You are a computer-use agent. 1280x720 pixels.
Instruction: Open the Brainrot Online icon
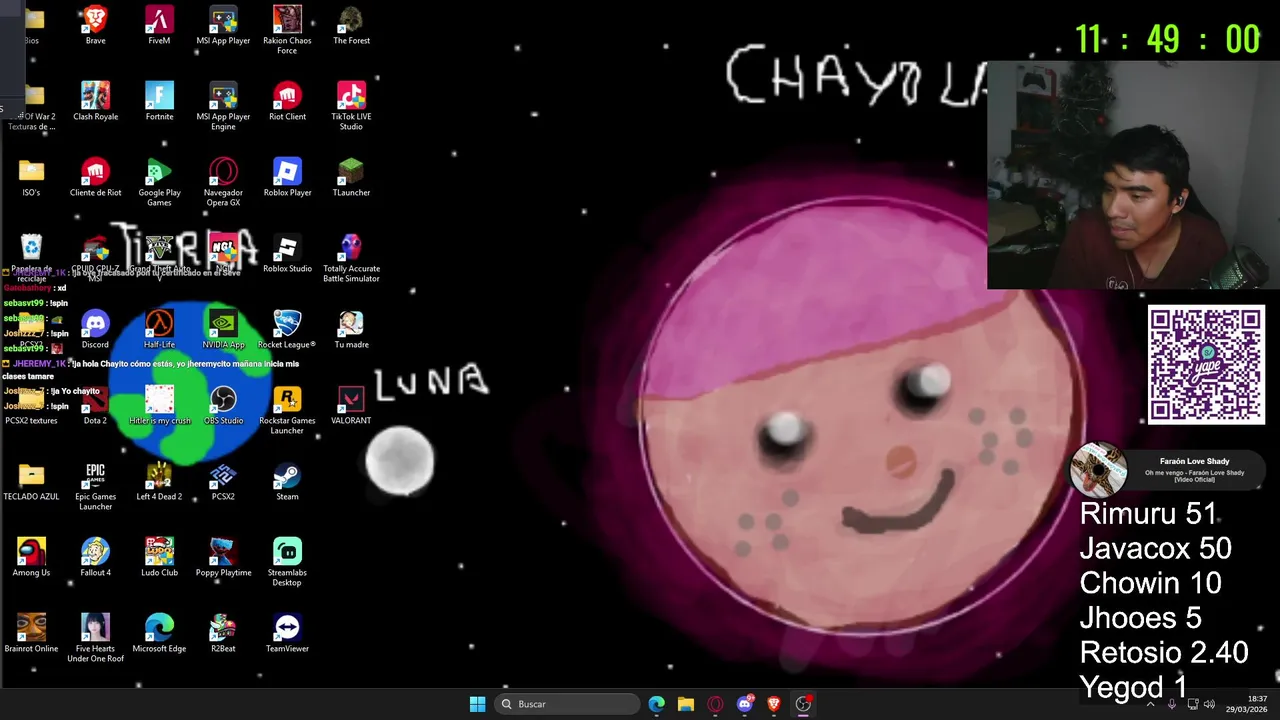31,633
